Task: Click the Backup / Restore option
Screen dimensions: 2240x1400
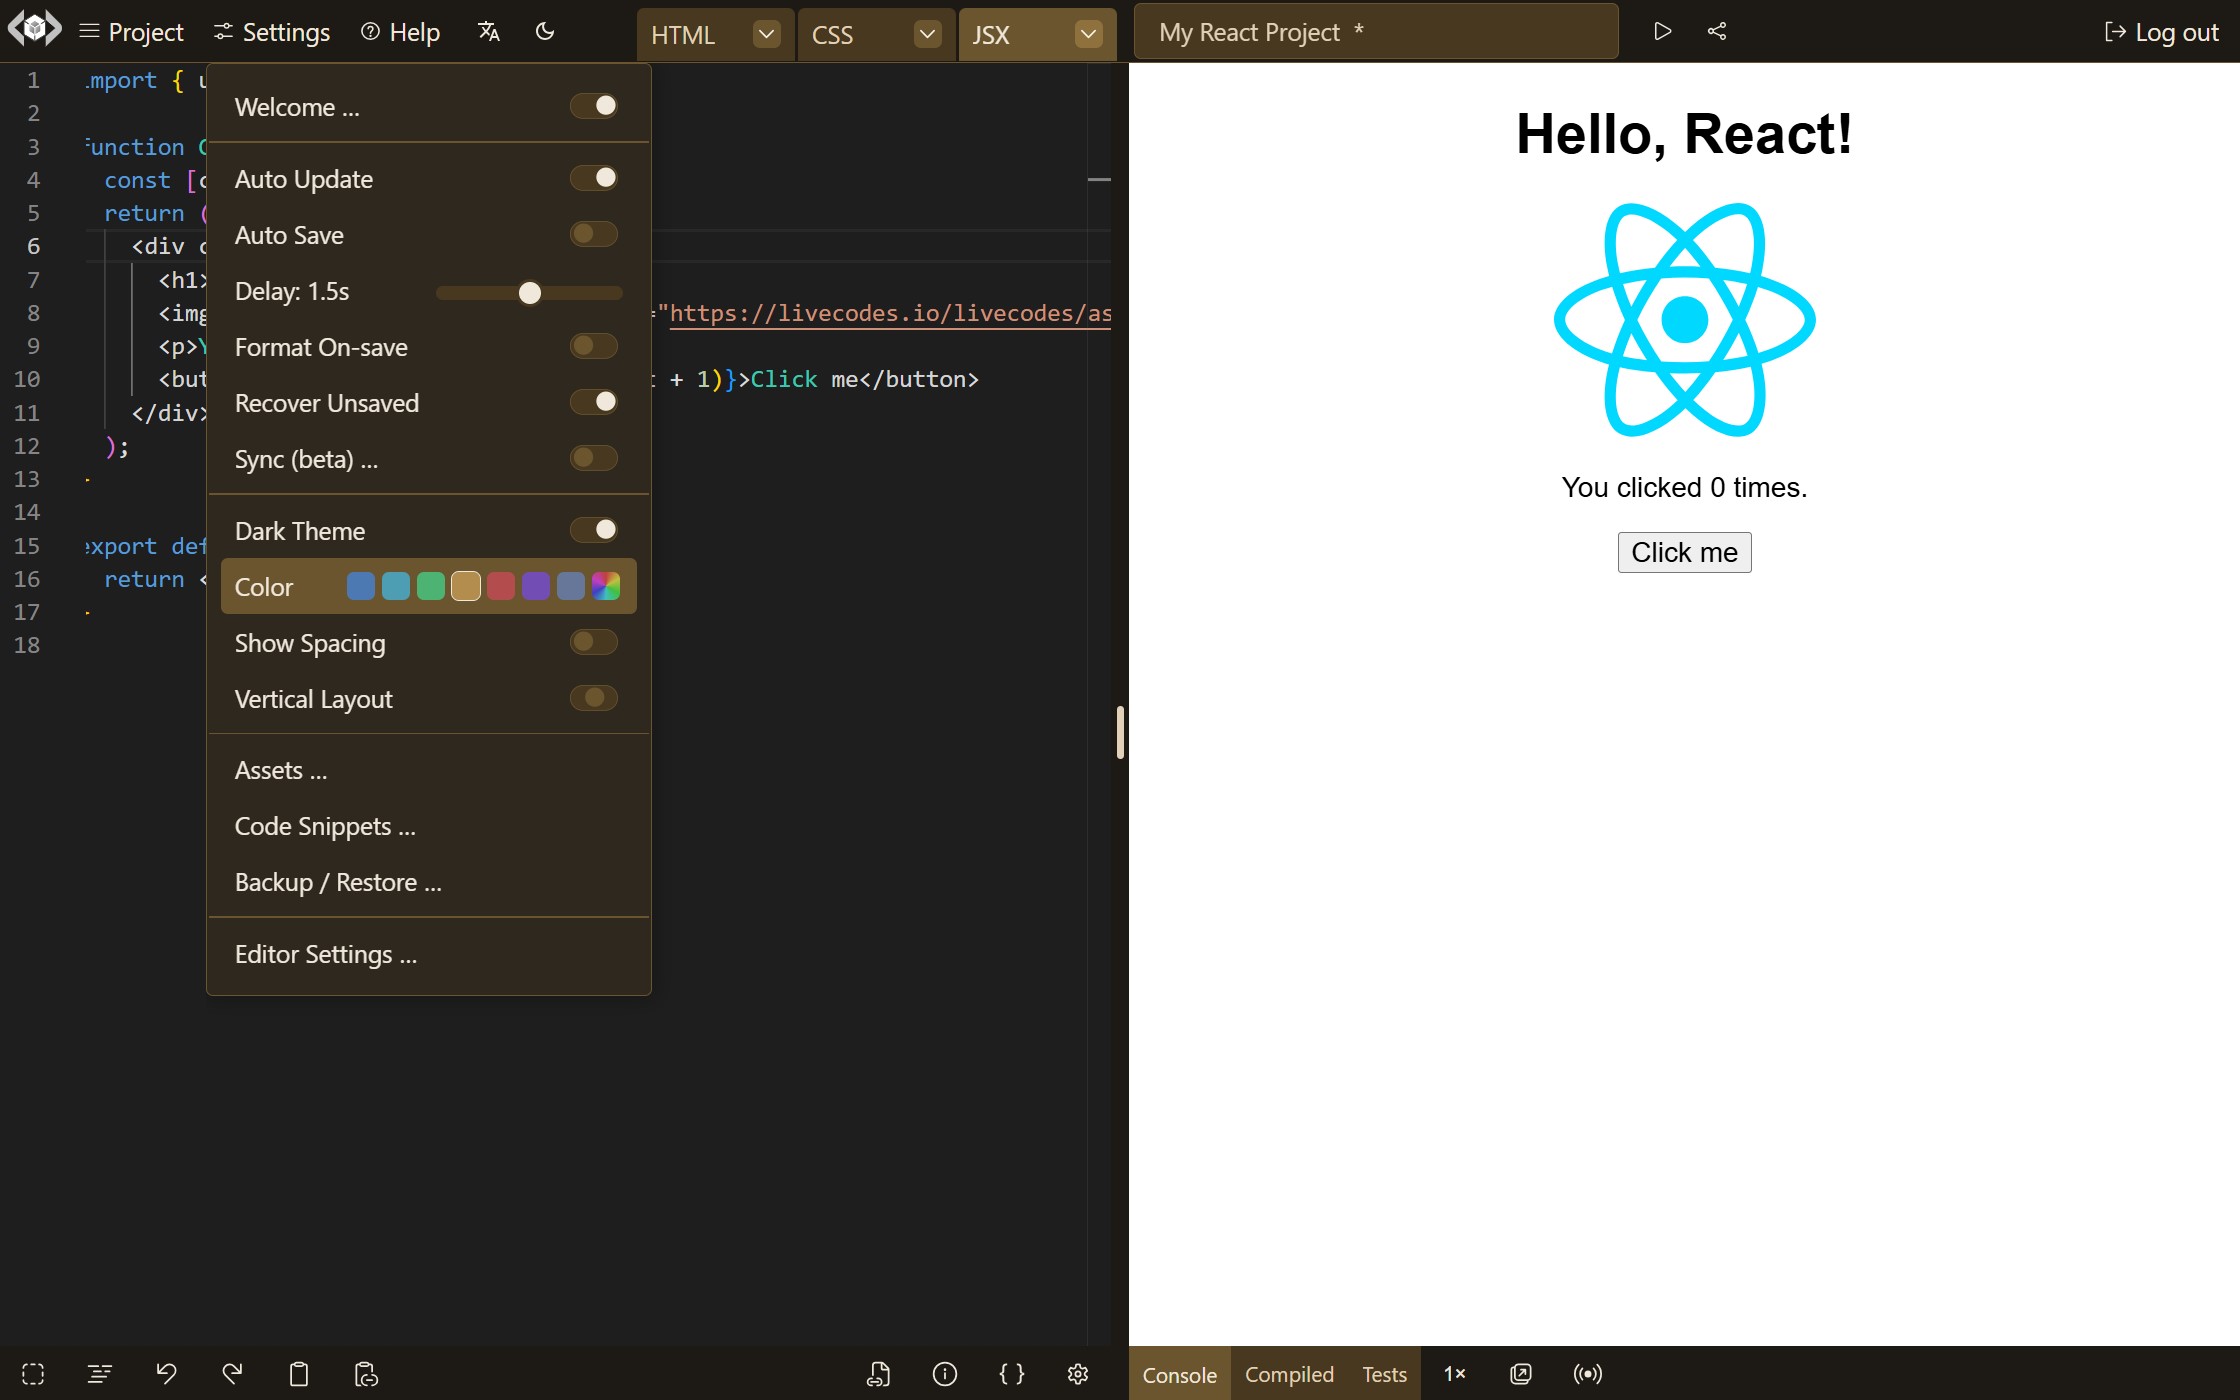Action: (x=335, y=882)
